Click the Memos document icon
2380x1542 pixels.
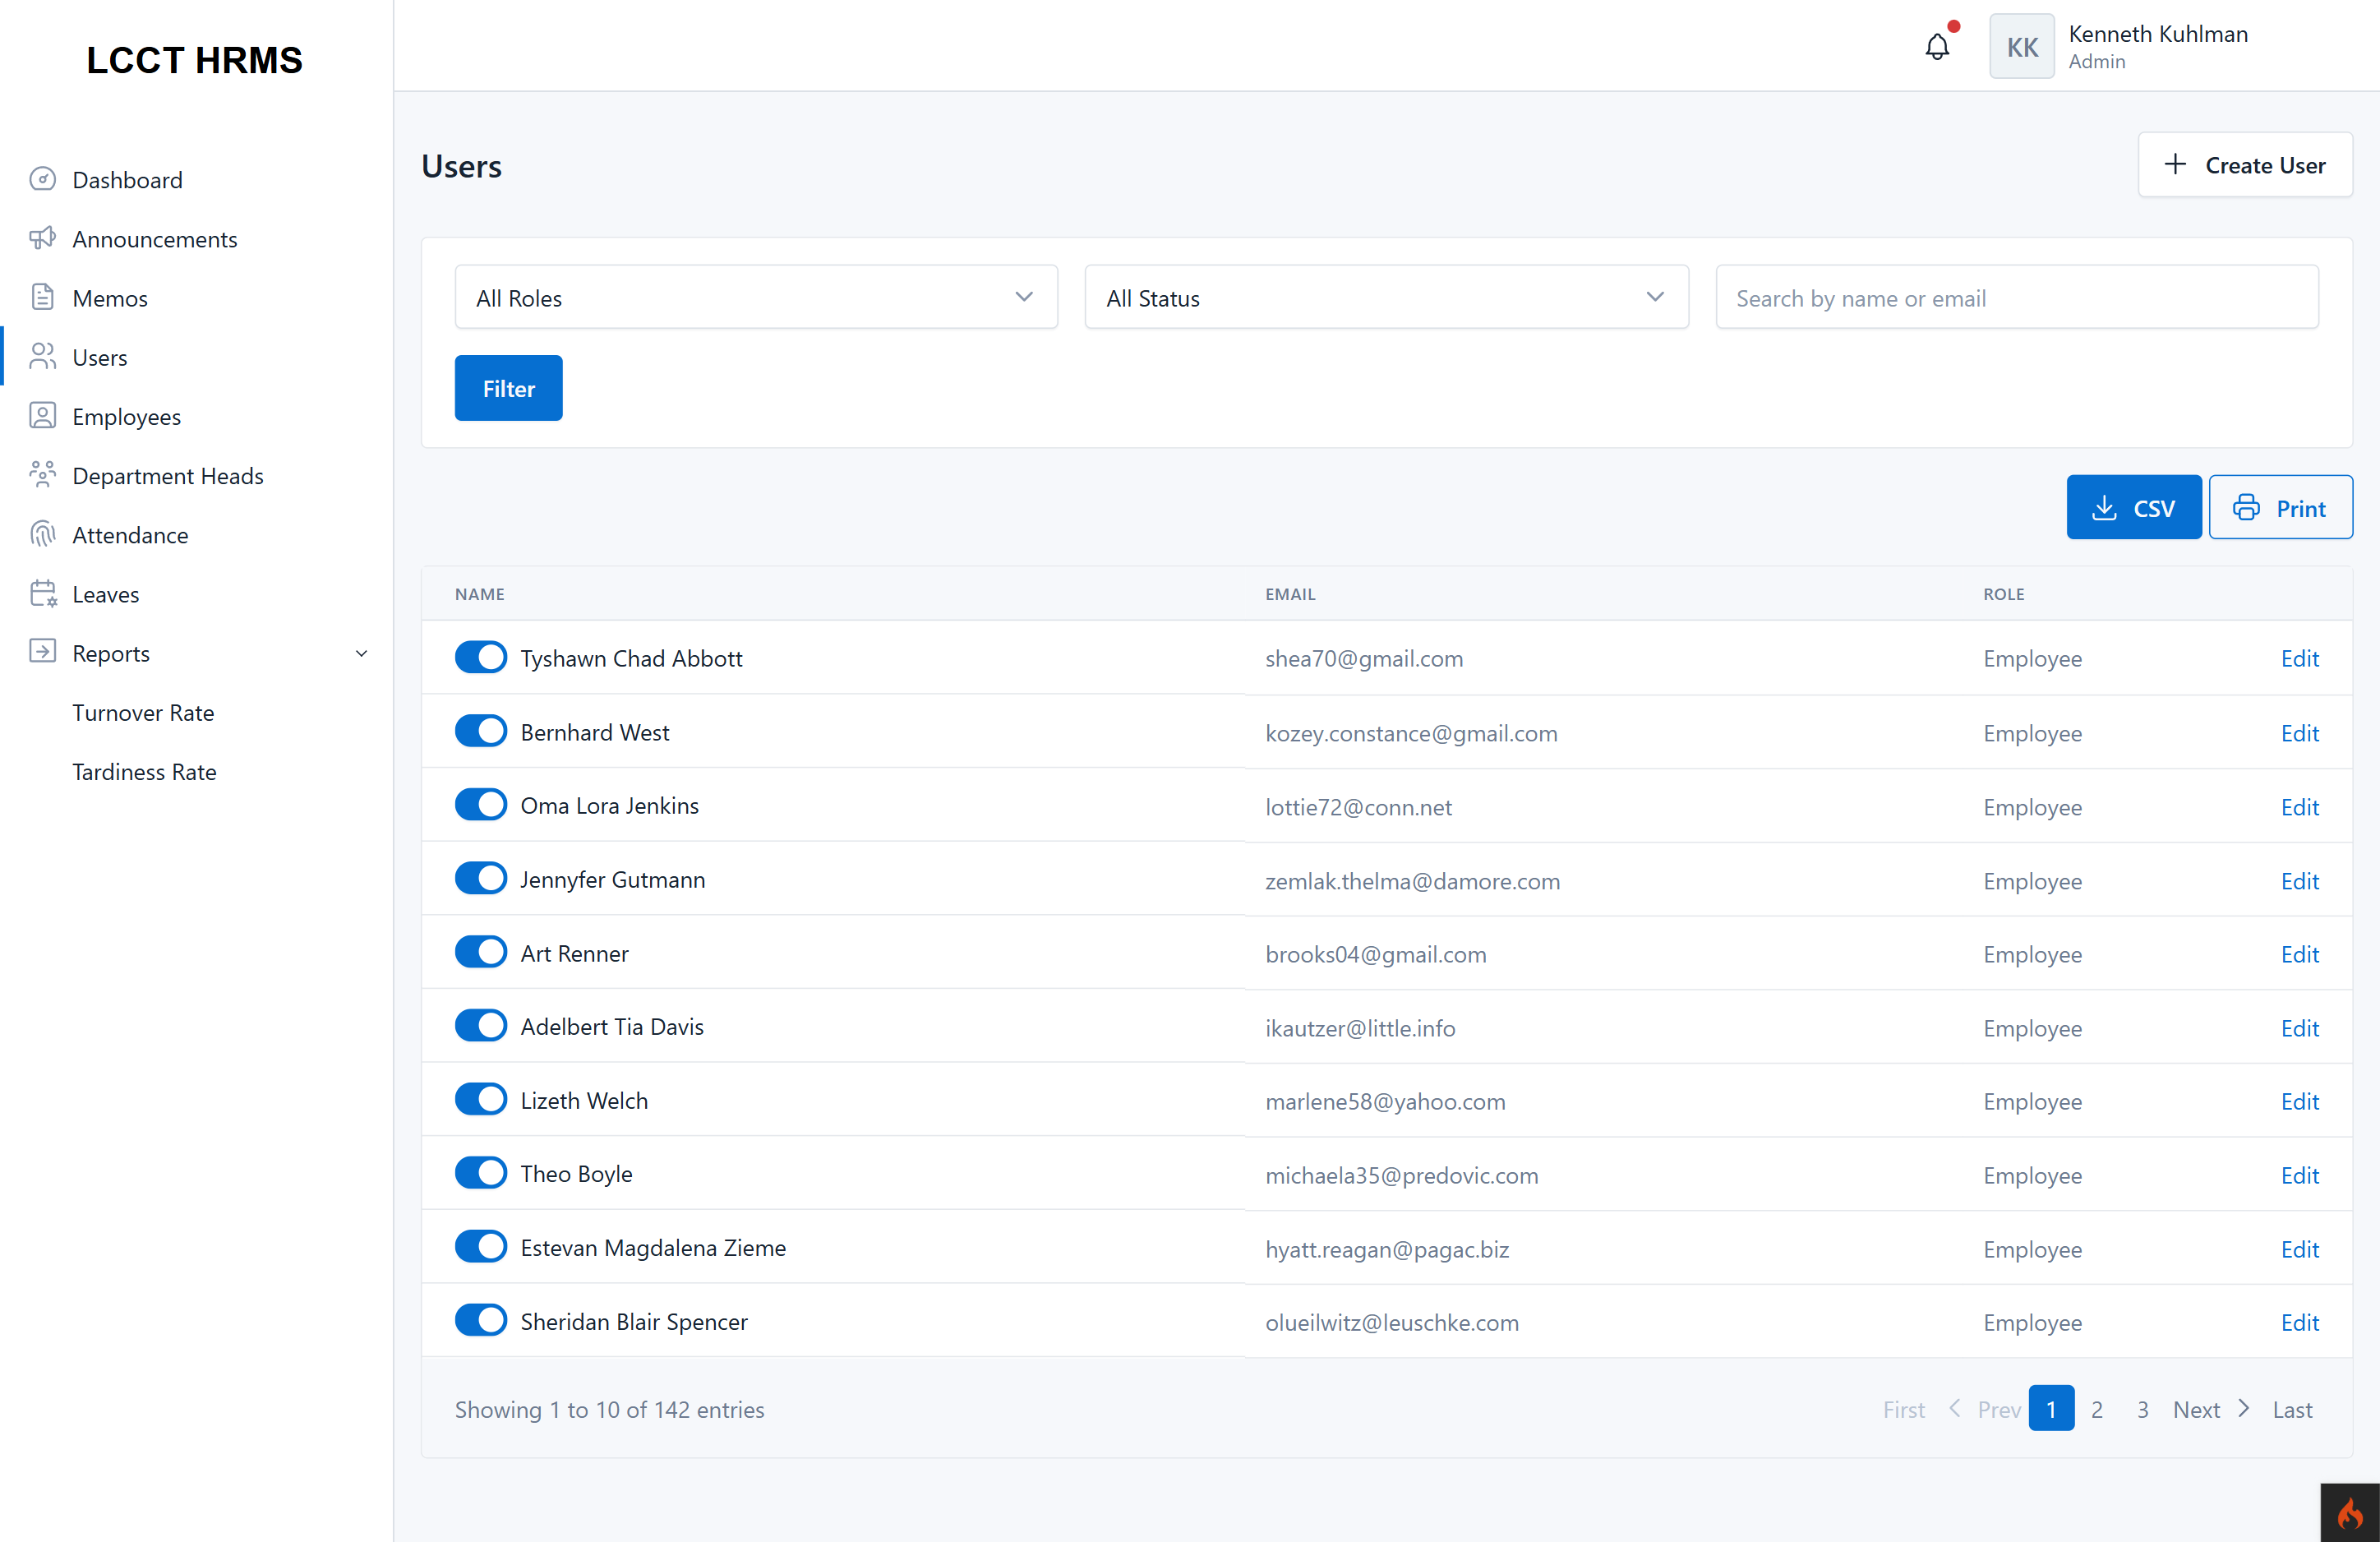tap(42, 298)
